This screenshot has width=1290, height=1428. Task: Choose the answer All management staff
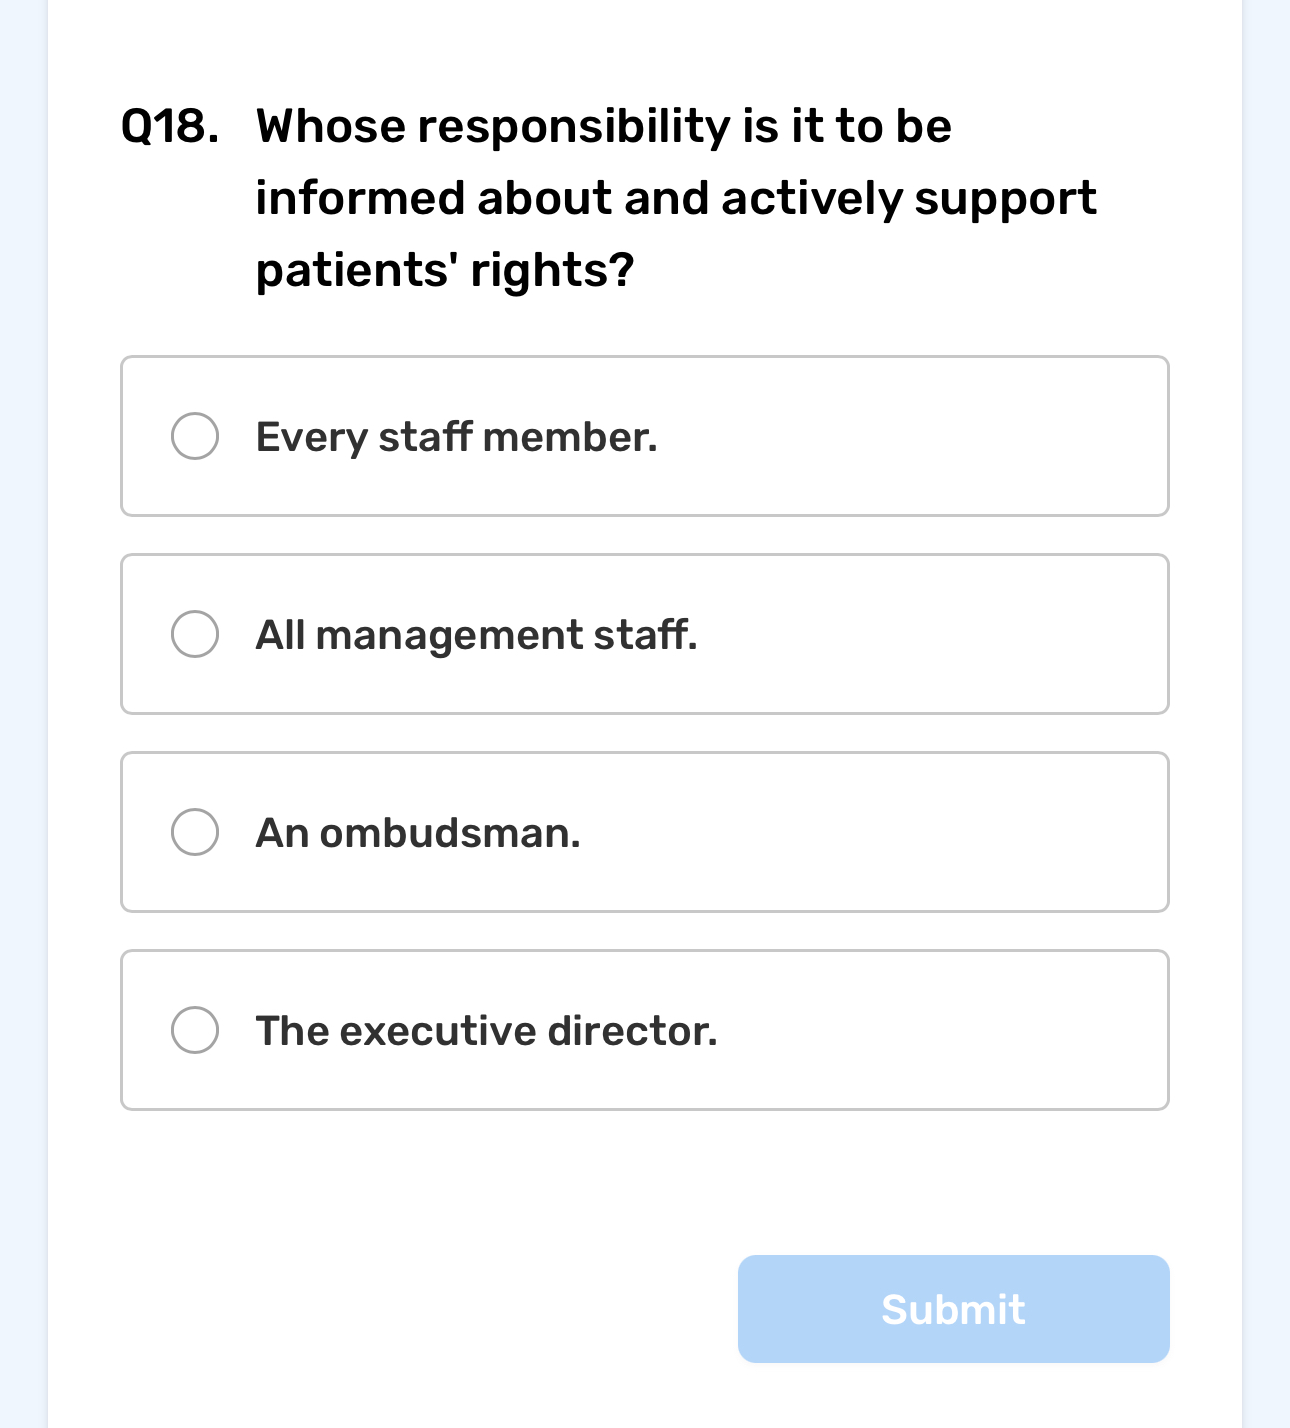[477, 633]
